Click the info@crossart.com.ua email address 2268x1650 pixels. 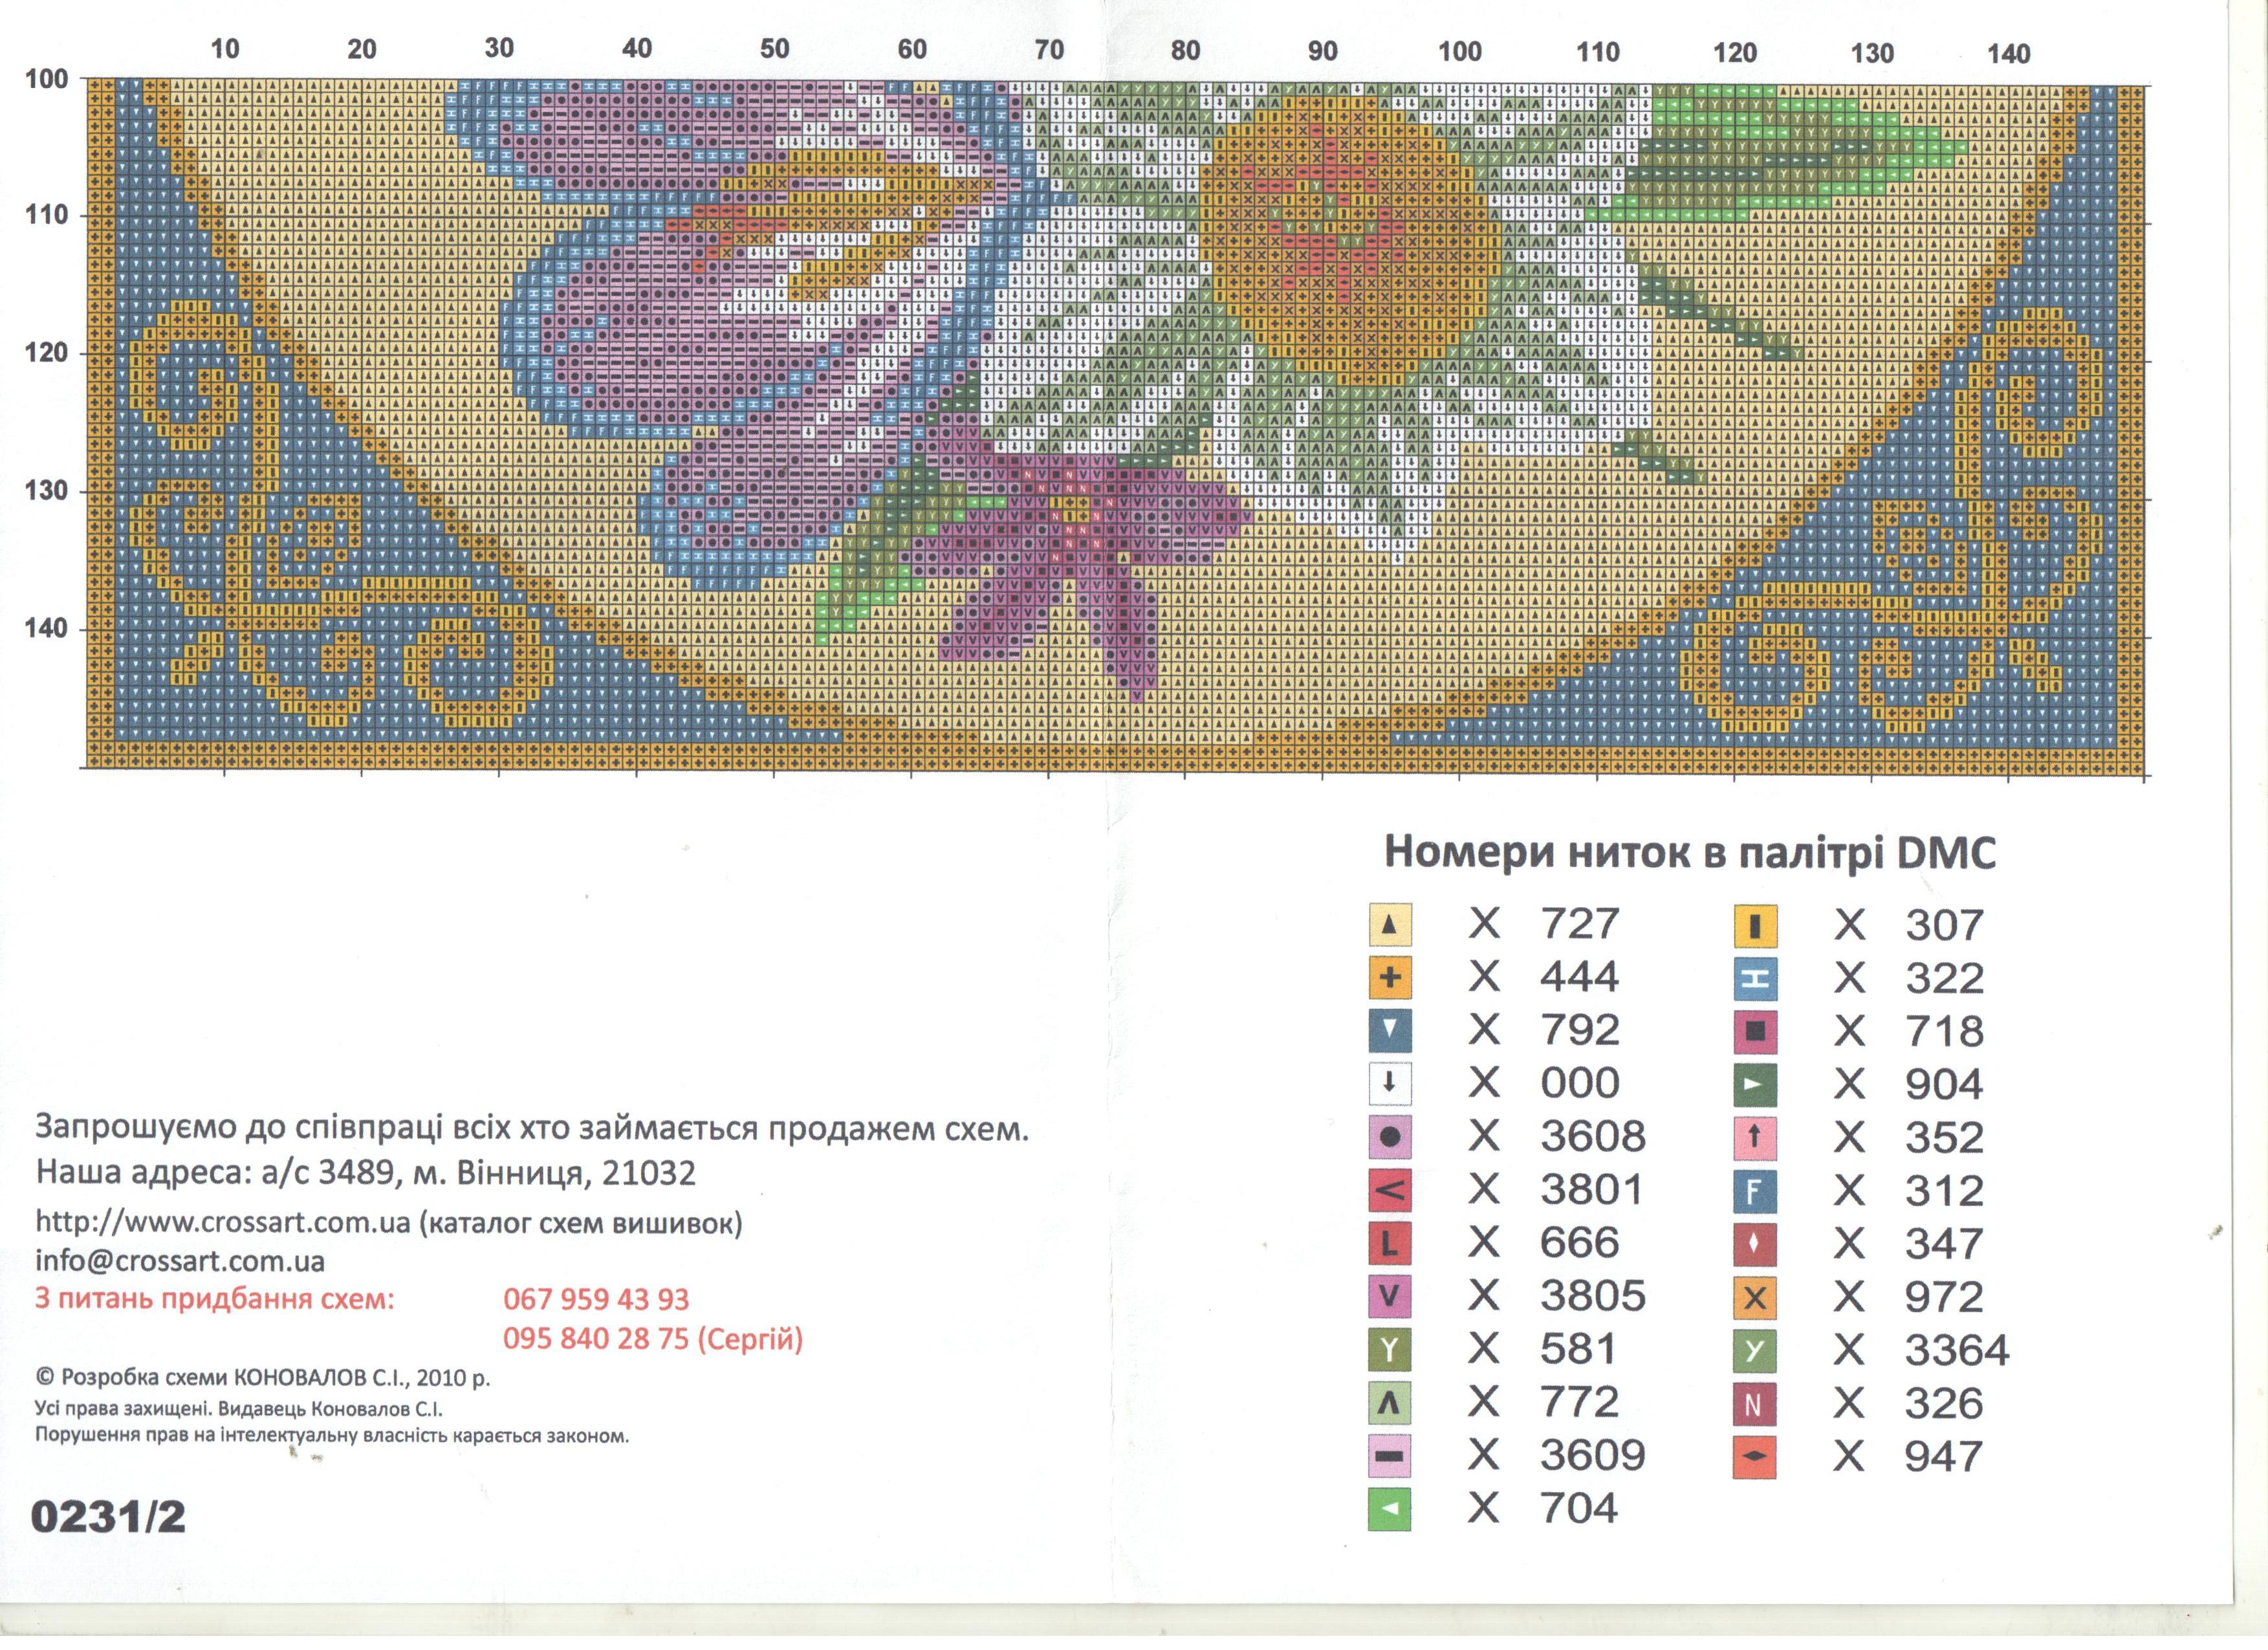pos(180,1261)
